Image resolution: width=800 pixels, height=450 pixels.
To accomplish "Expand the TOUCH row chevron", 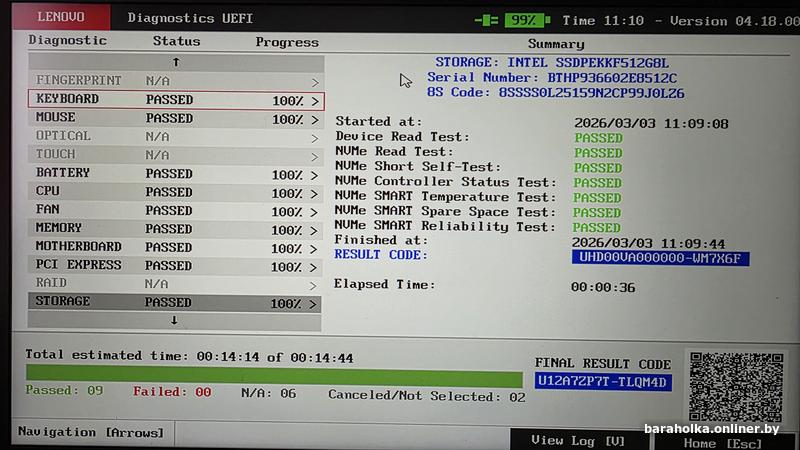I will tap(314, 157).
